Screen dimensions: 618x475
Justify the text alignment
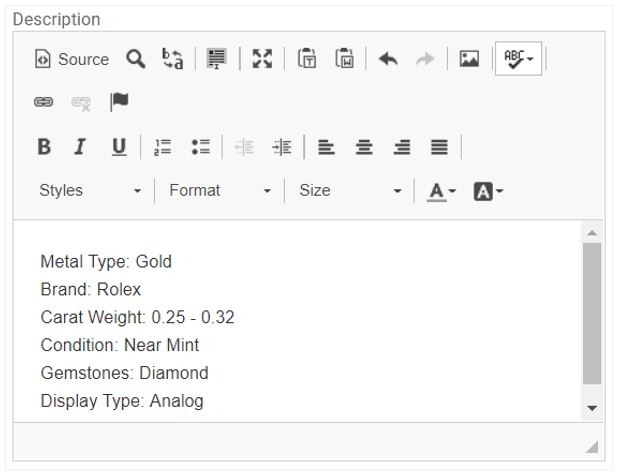click(439, 147)
